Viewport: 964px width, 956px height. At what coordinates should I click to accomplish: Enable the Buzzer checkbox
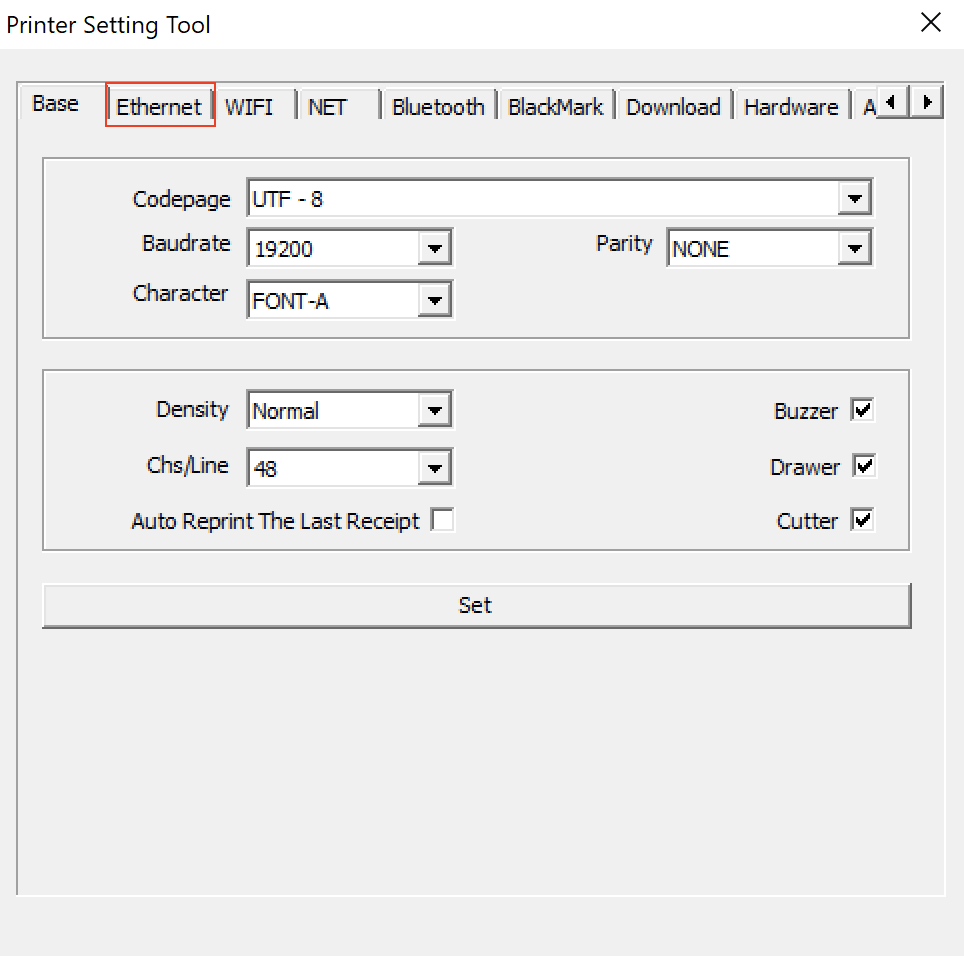(x=862, y=410)
